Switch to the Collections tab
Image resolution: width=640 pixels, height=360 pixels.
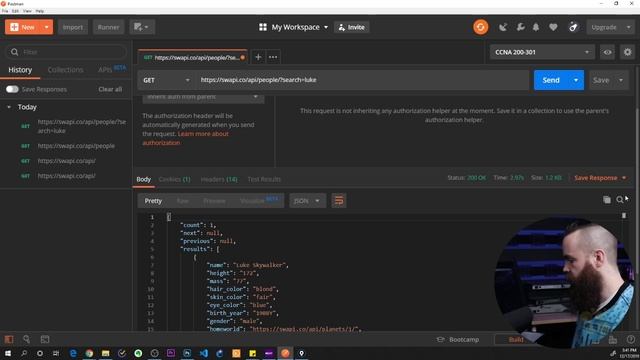[65, 70]
